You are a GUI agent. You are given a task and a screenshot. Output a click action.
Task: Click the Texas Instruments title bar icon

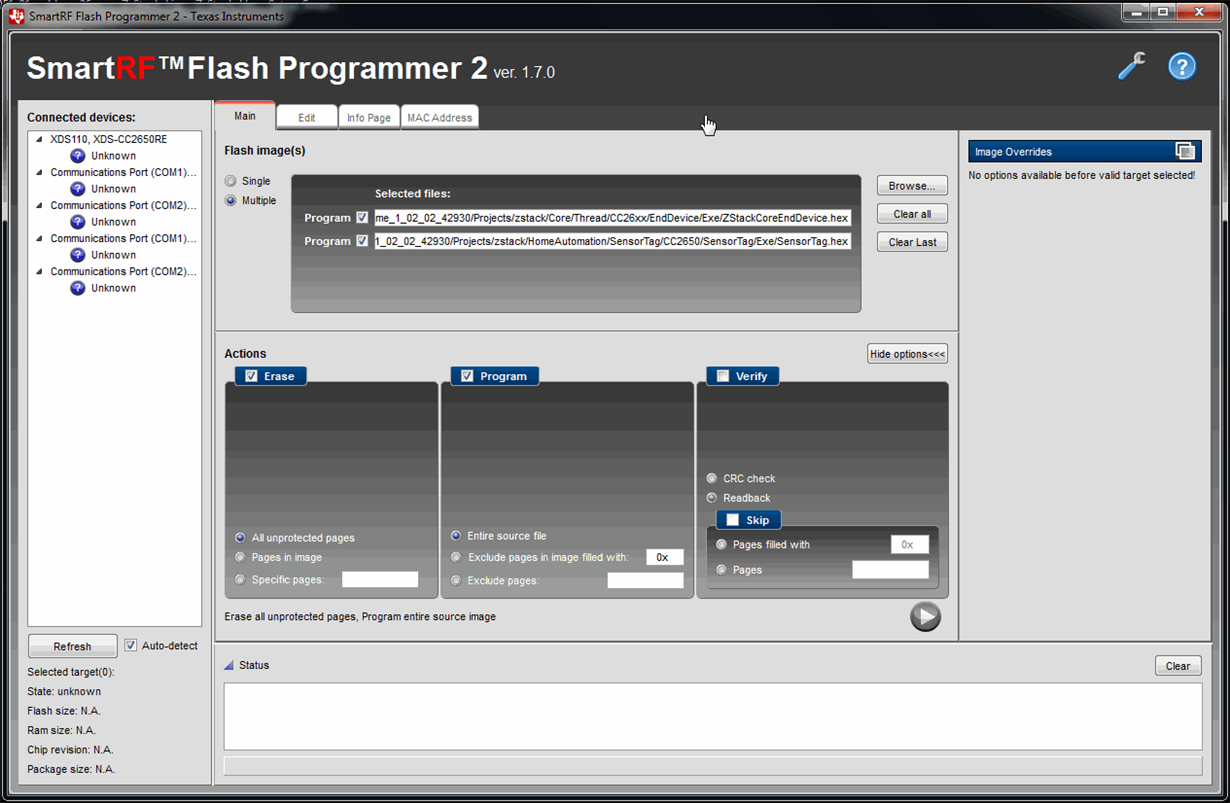(x=16, y=15)
